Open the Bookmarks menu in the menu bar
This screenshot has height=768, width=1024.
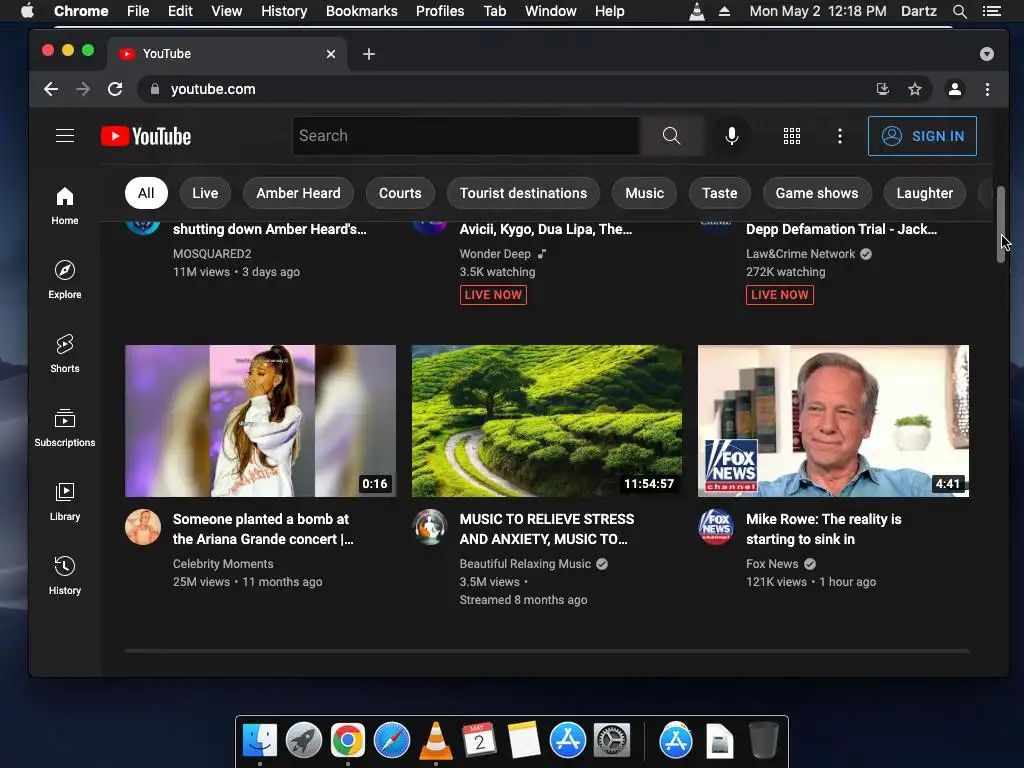[362, 11]
